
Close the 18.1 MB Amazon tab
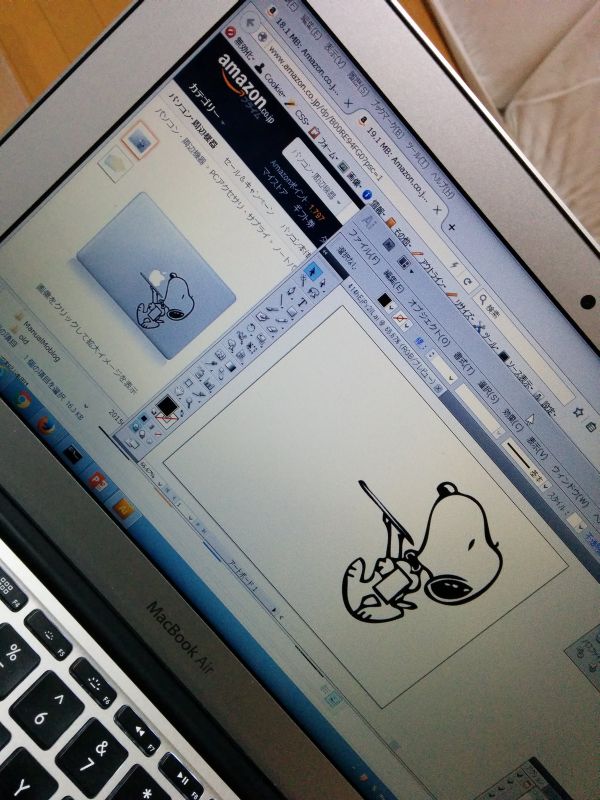(x=348, y=104)
